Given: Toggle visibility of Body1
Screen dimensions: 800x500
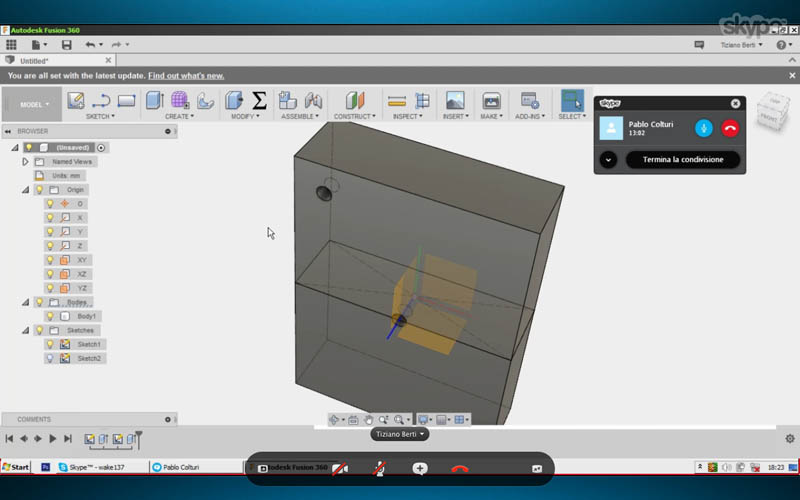Looking at the screenshot, I should 50,316.
